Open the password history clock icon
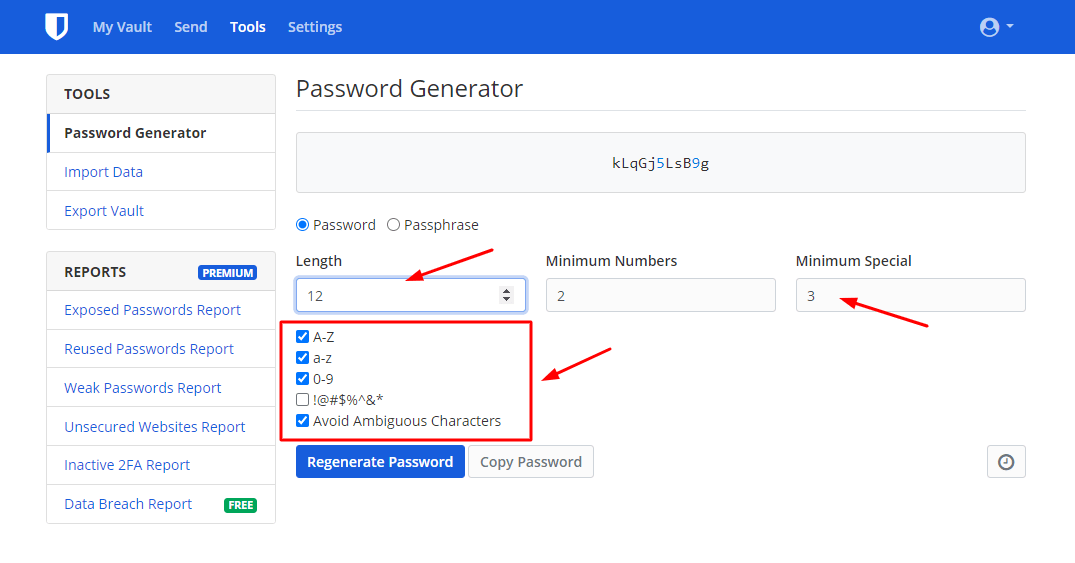 click(1006, 462)
